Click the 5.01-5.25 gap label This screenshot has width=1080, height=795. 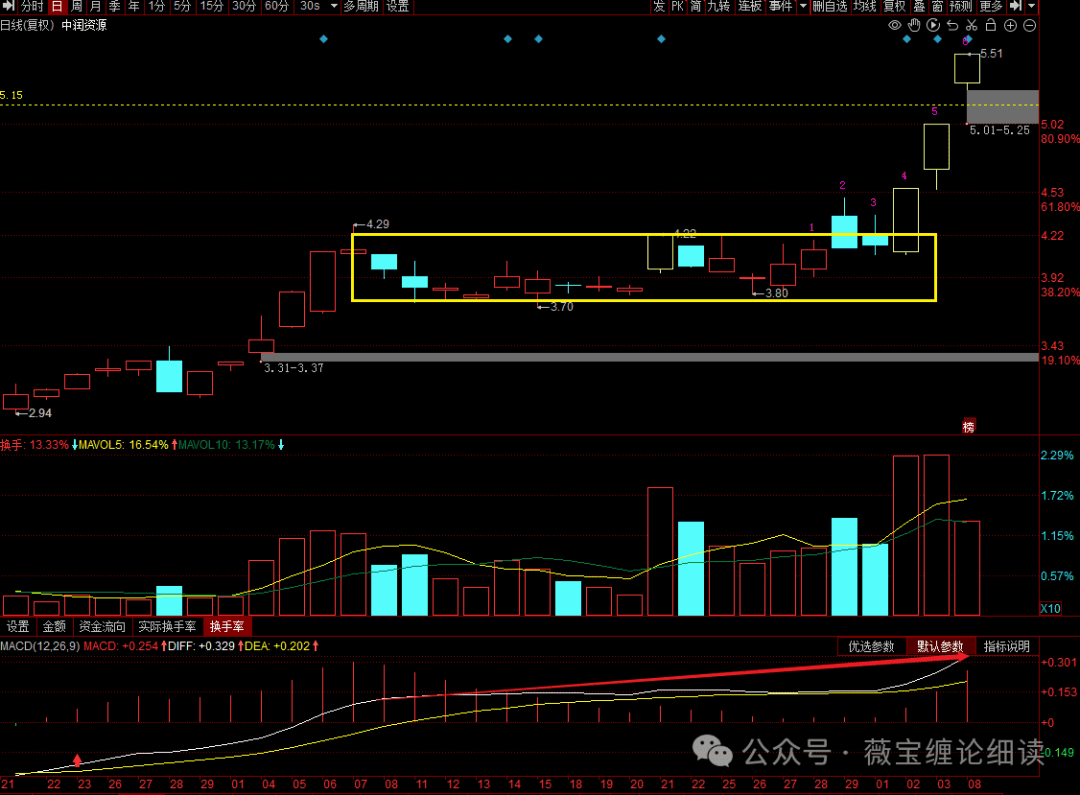point(999,130)
